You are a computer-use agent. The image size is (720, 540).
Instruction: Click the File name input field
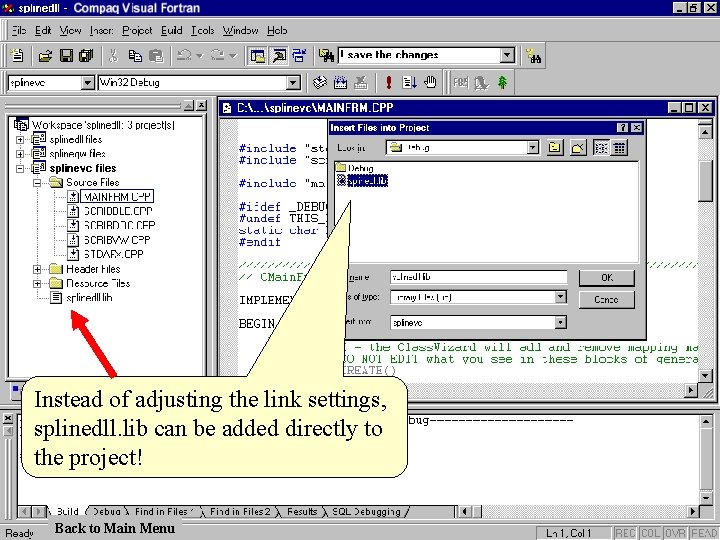click(x=478, y=276)
